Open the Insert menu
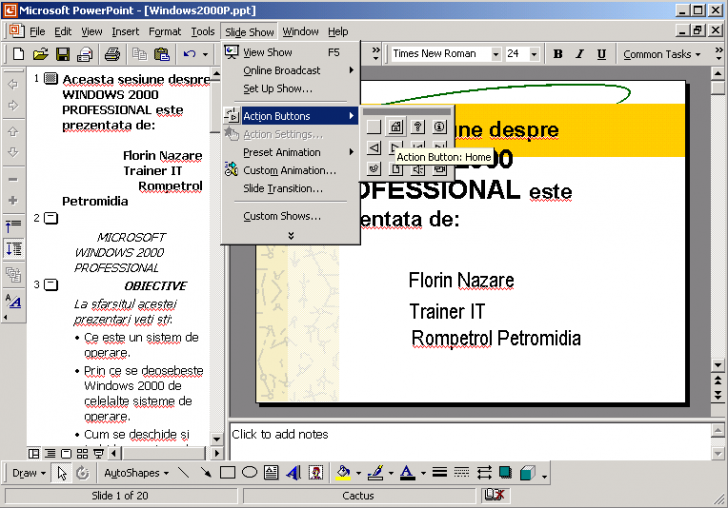The width and height of the screenshot is (728, 508). coord(125,32)
